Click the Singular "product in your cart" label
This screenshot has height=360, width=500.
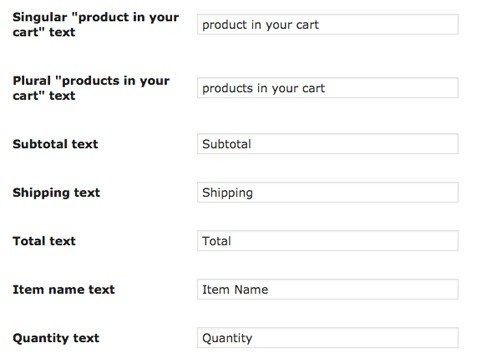pos(96,25)
